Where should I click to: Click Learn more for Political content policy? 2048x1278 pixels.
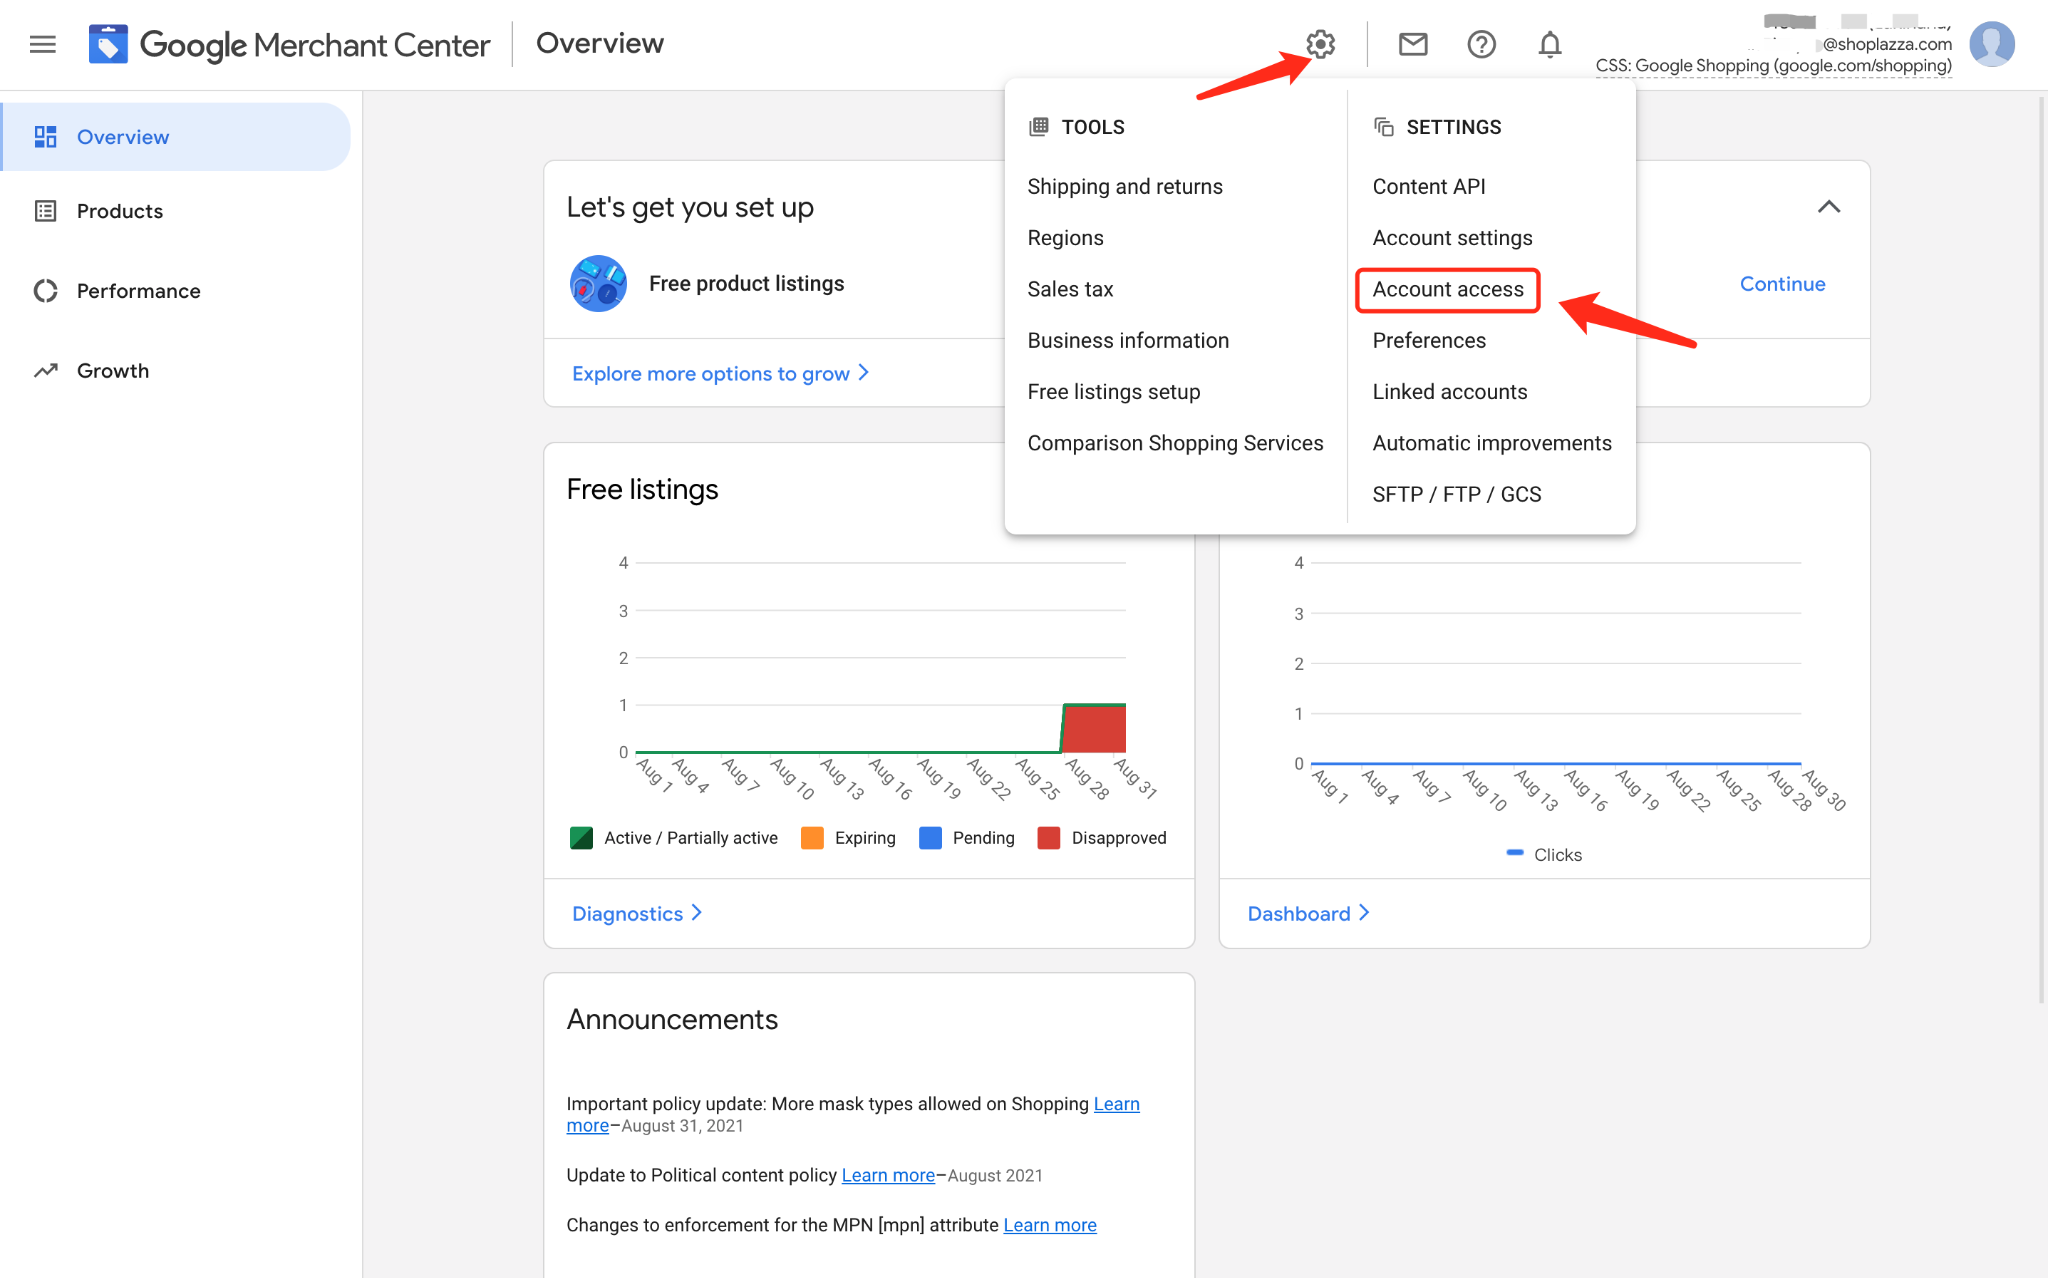(x=888, y=1175)
